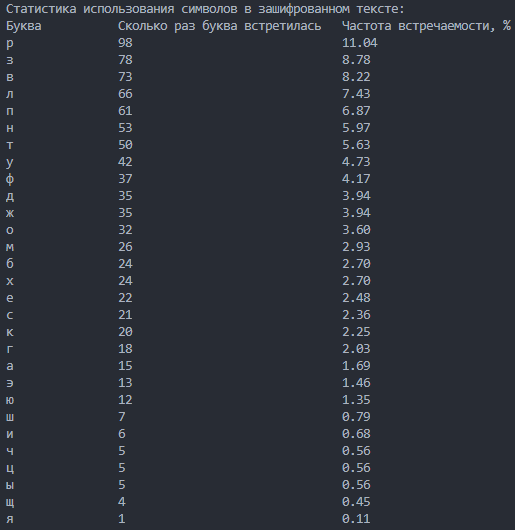Select the letter 'у' row label
The image size is (515, 530).
pyautogui.click(x=10, y=163)
